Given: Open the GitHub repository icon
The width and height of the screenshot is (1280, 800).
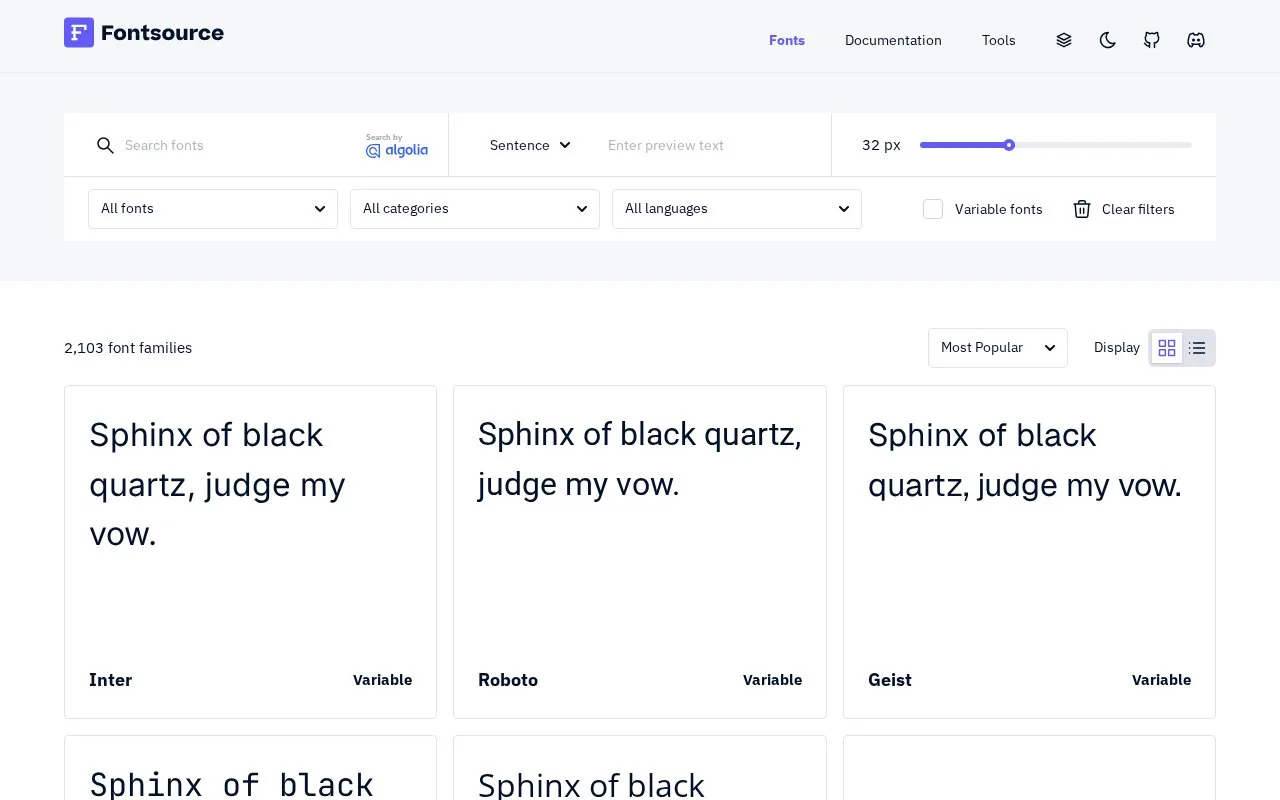Looking at the screenshot, I should coord(1152,40).
